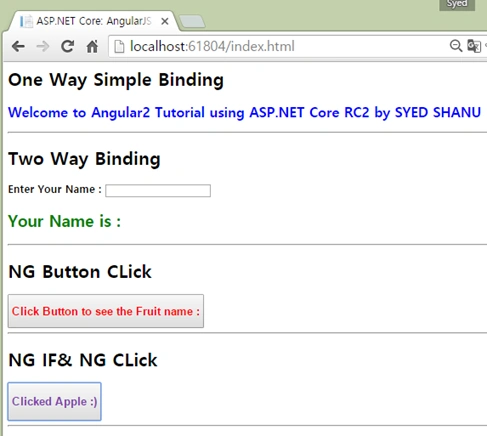Open the translate icon in address bar
The width and height of the screenshot is (487, 436).
tap(474, 46)
